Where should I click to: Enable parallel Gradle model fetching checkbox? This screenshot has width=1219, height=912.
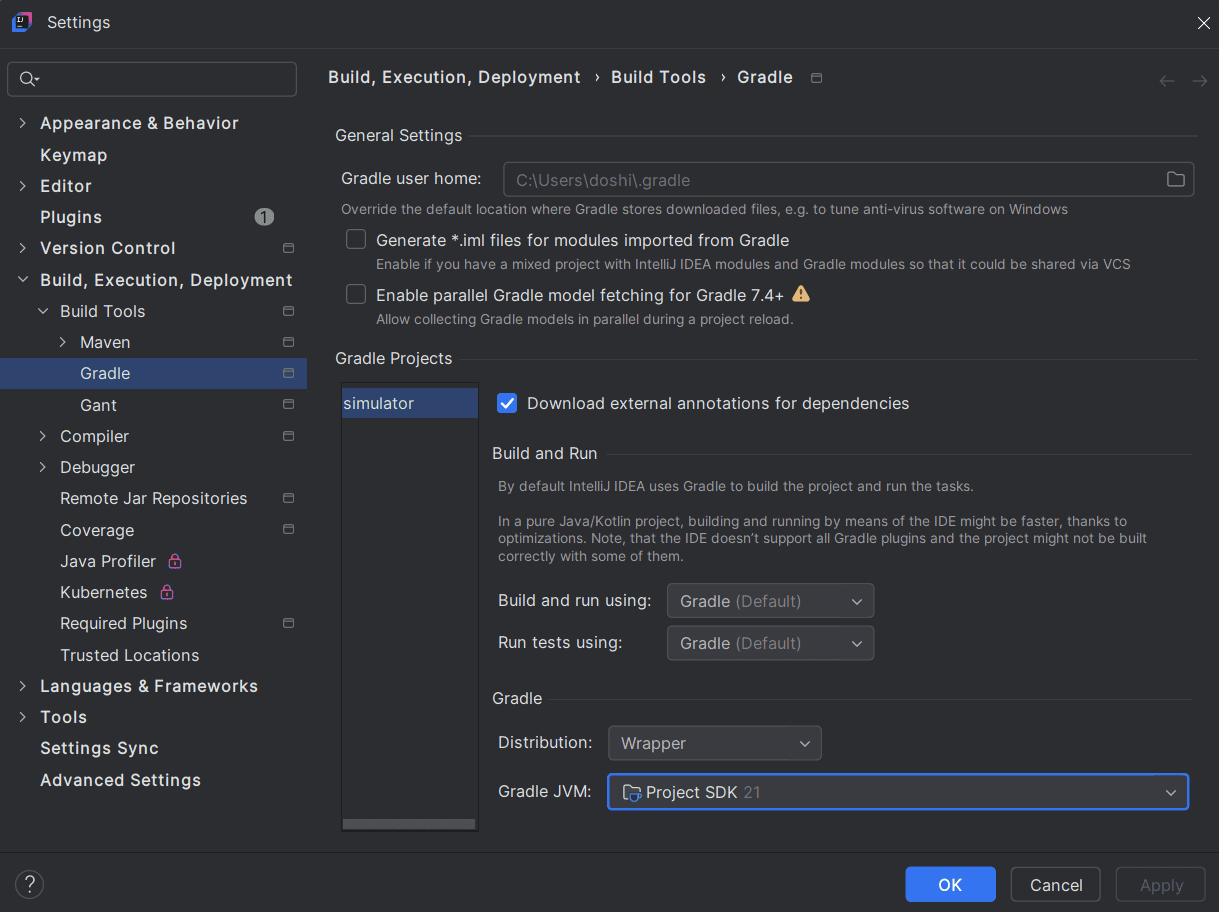point(356,295)
